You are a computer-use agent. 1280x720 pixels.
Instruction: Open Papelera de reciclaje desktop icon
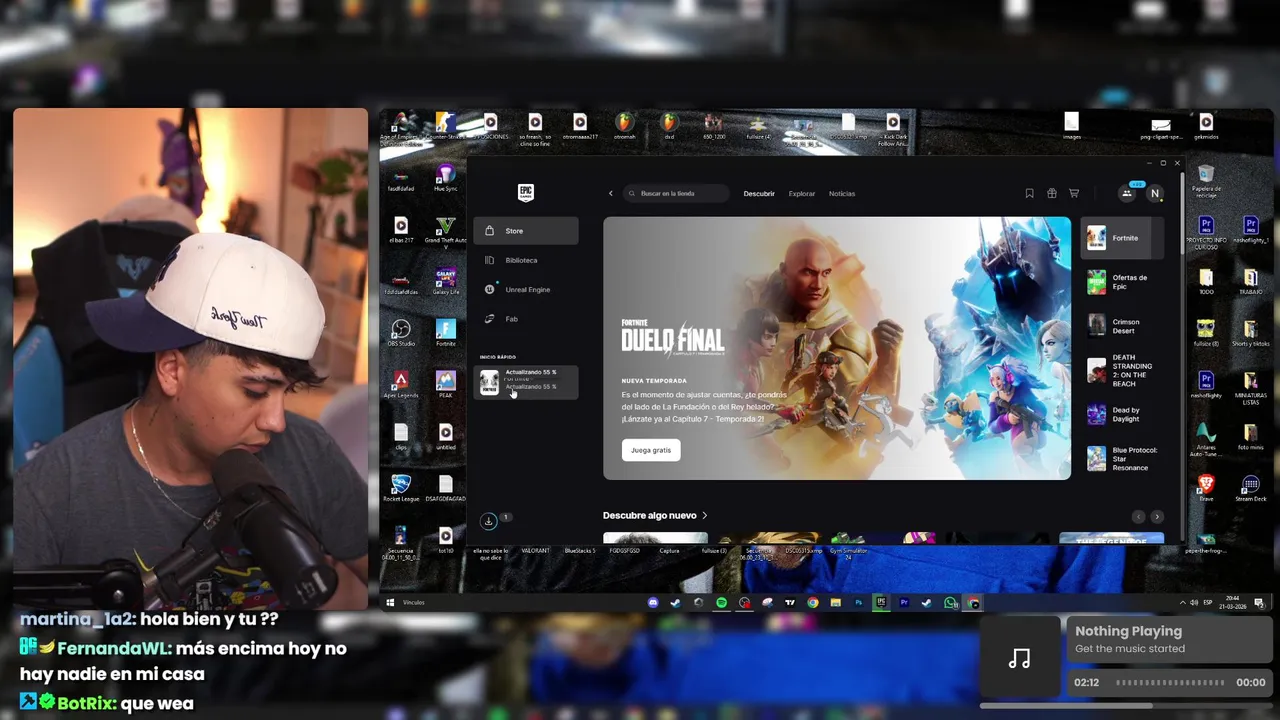click(1206, 180)
